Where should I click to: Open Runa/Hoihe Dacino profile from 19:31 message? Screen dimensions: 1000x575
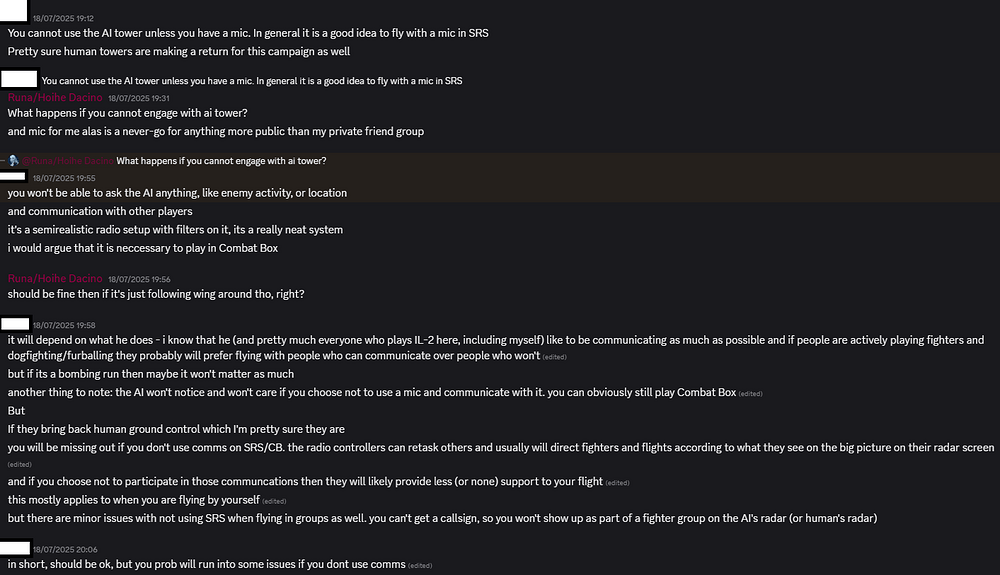[x=55, y=98]
